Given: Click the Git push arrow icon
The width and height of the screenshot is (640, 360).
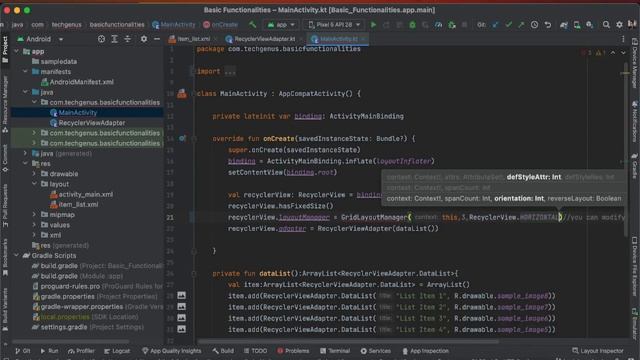Looking at the screenshot, I should pyautogui.click(x=521, y=25).
